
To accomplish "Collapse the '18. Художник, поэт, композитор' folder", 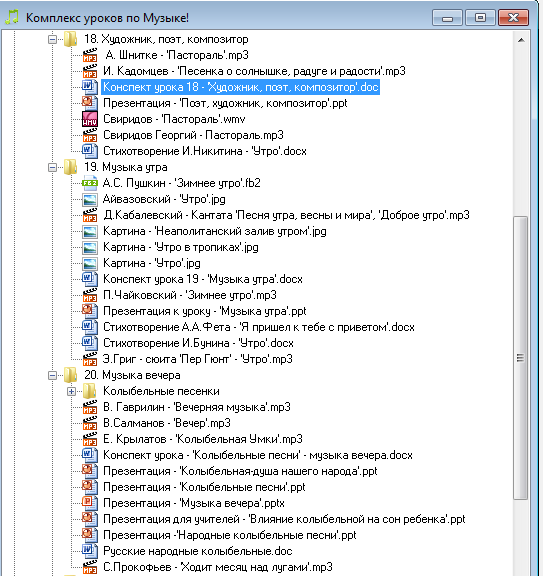I will [53, 39].
